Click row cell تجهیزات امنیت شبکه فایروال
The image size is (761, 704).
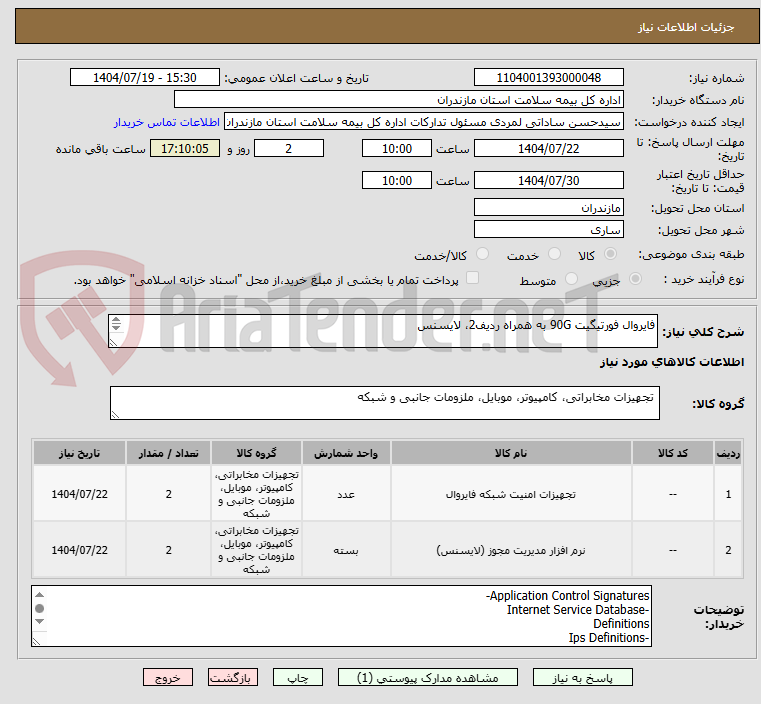511,494
